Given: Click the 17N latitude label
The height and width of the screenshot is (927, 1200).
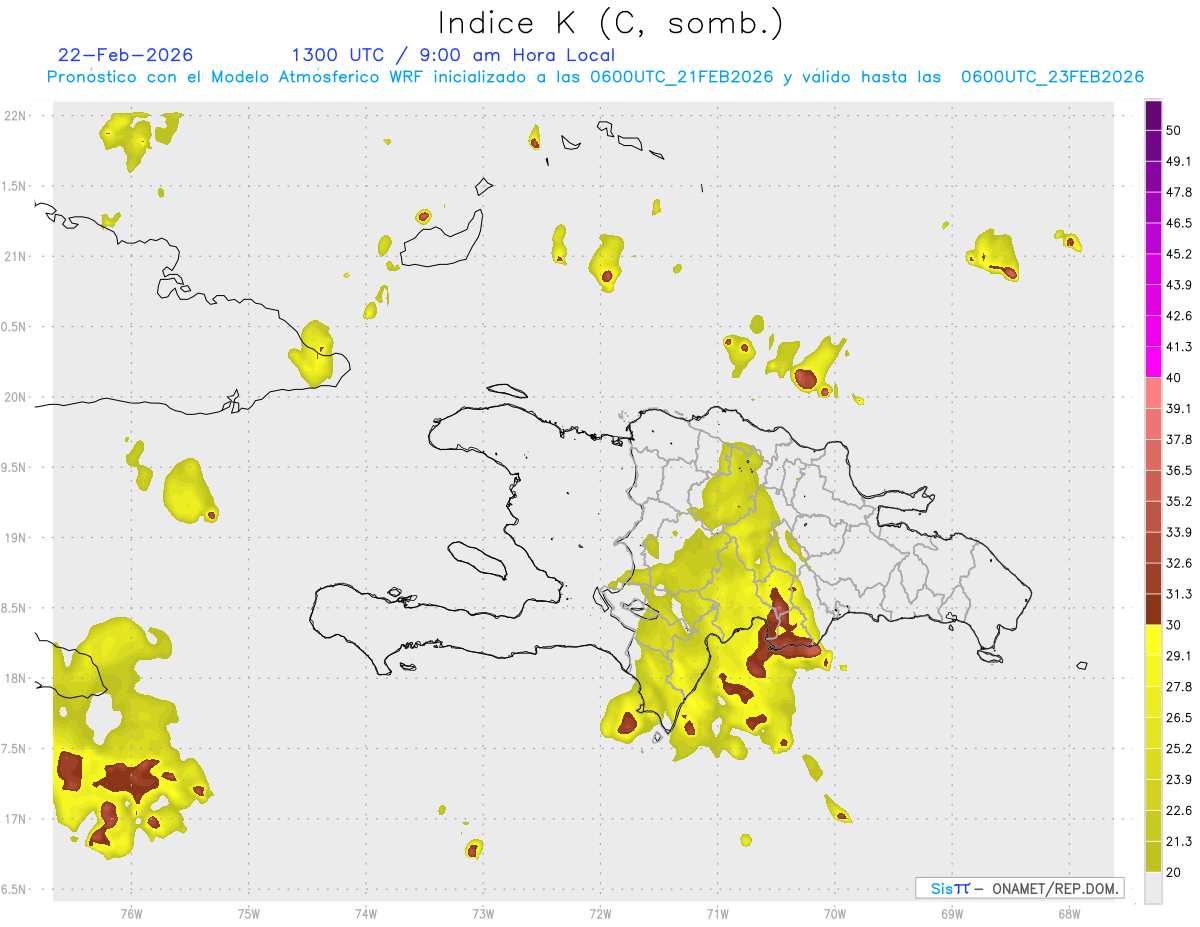Looking at the screenshot, I should click(x=17, y=819).
